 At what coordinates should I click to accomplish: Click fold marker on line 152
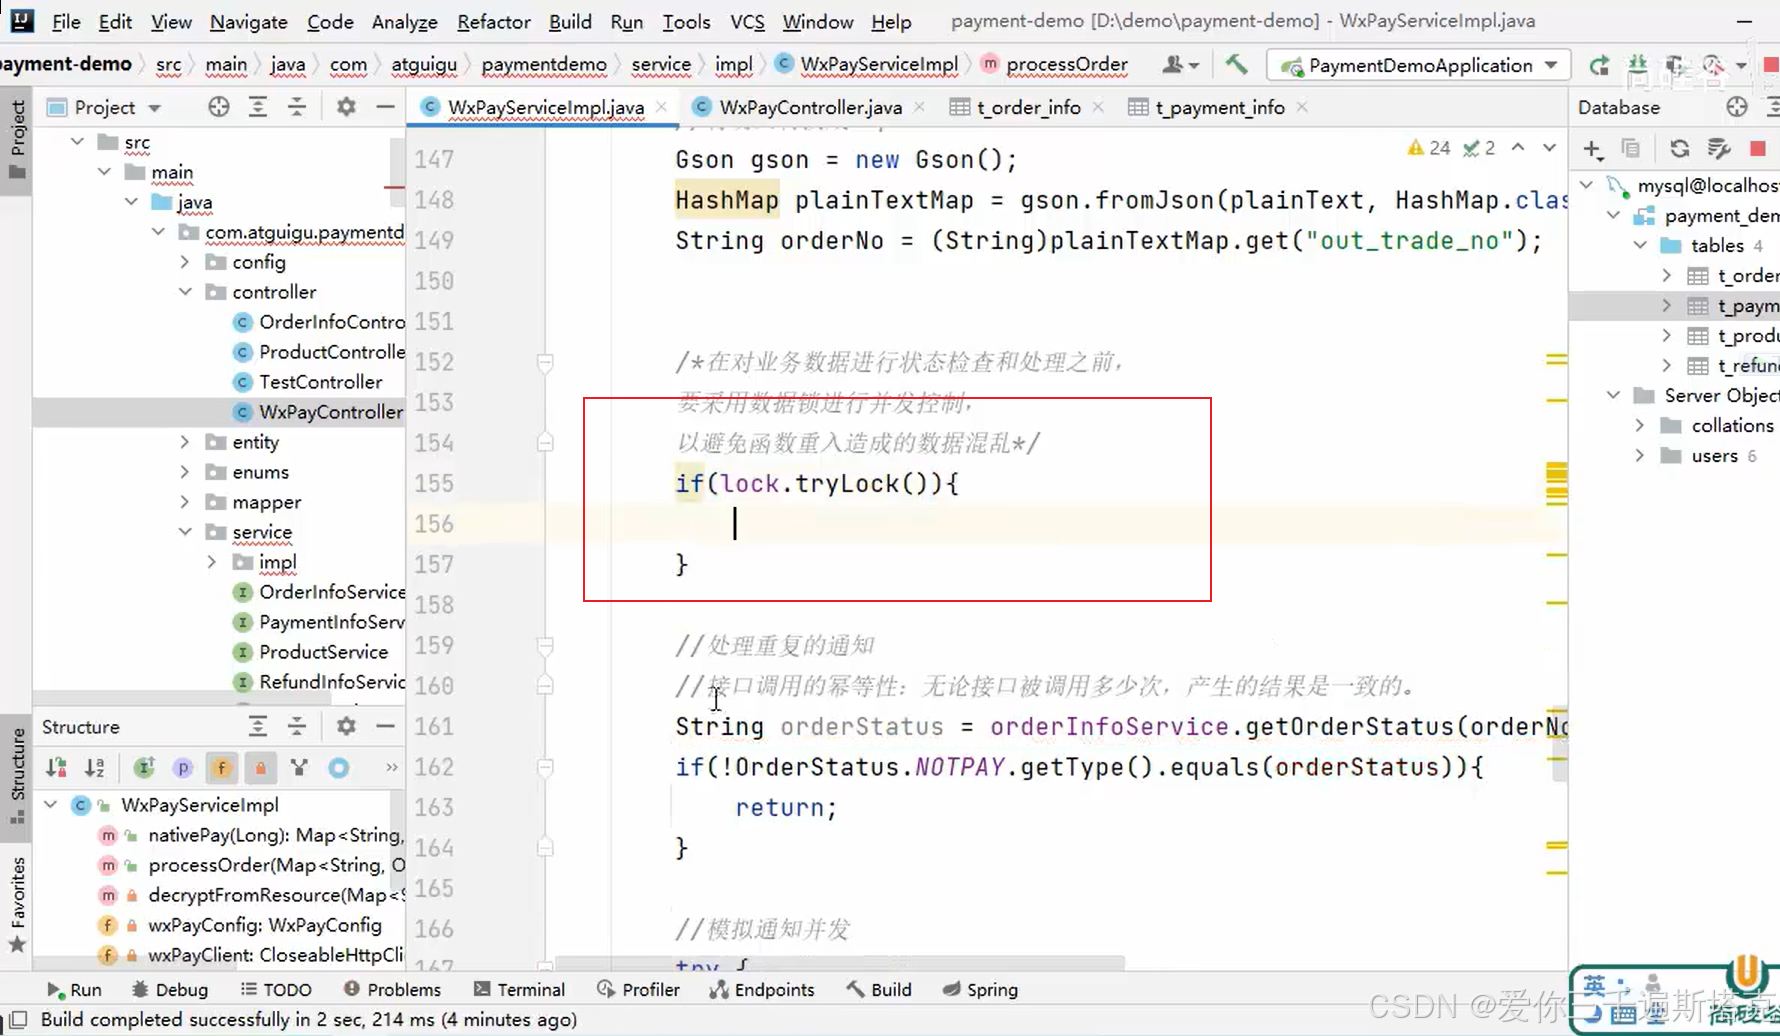[545, 362]
